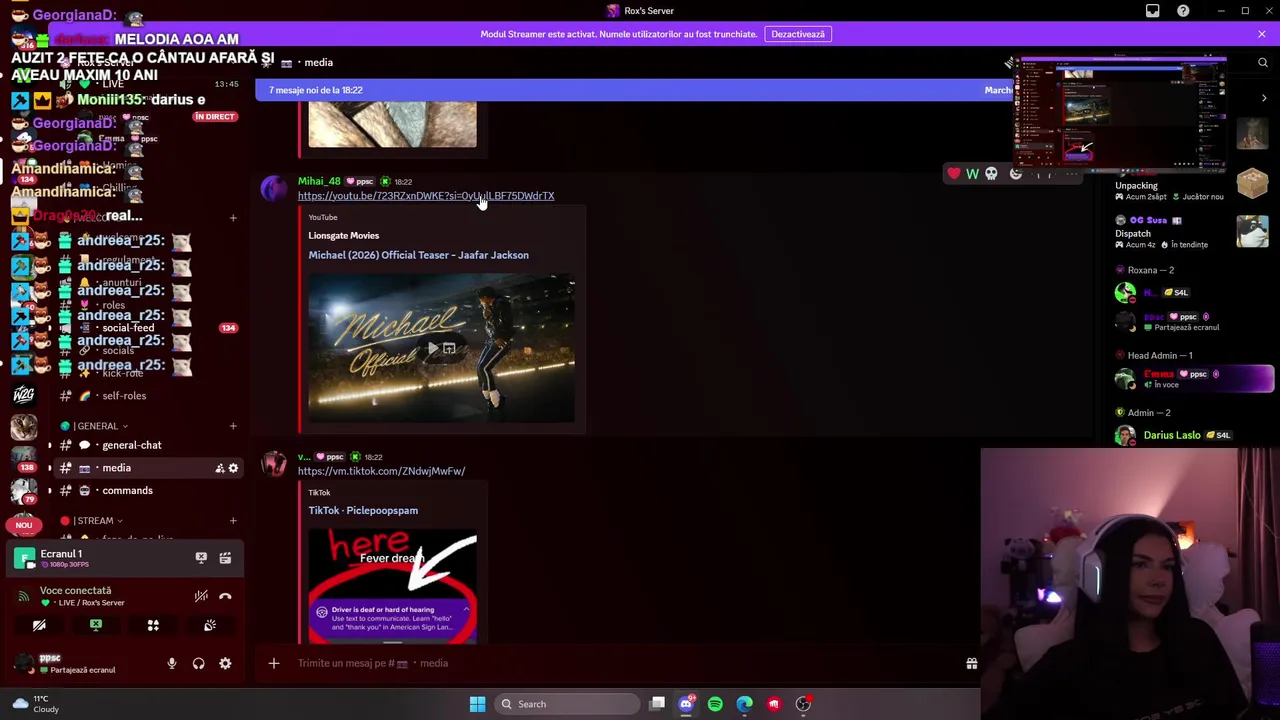Viewport: 1280px width, 720px height.
Task: Deafen with the headphones icon
Action: click(198, 663)
